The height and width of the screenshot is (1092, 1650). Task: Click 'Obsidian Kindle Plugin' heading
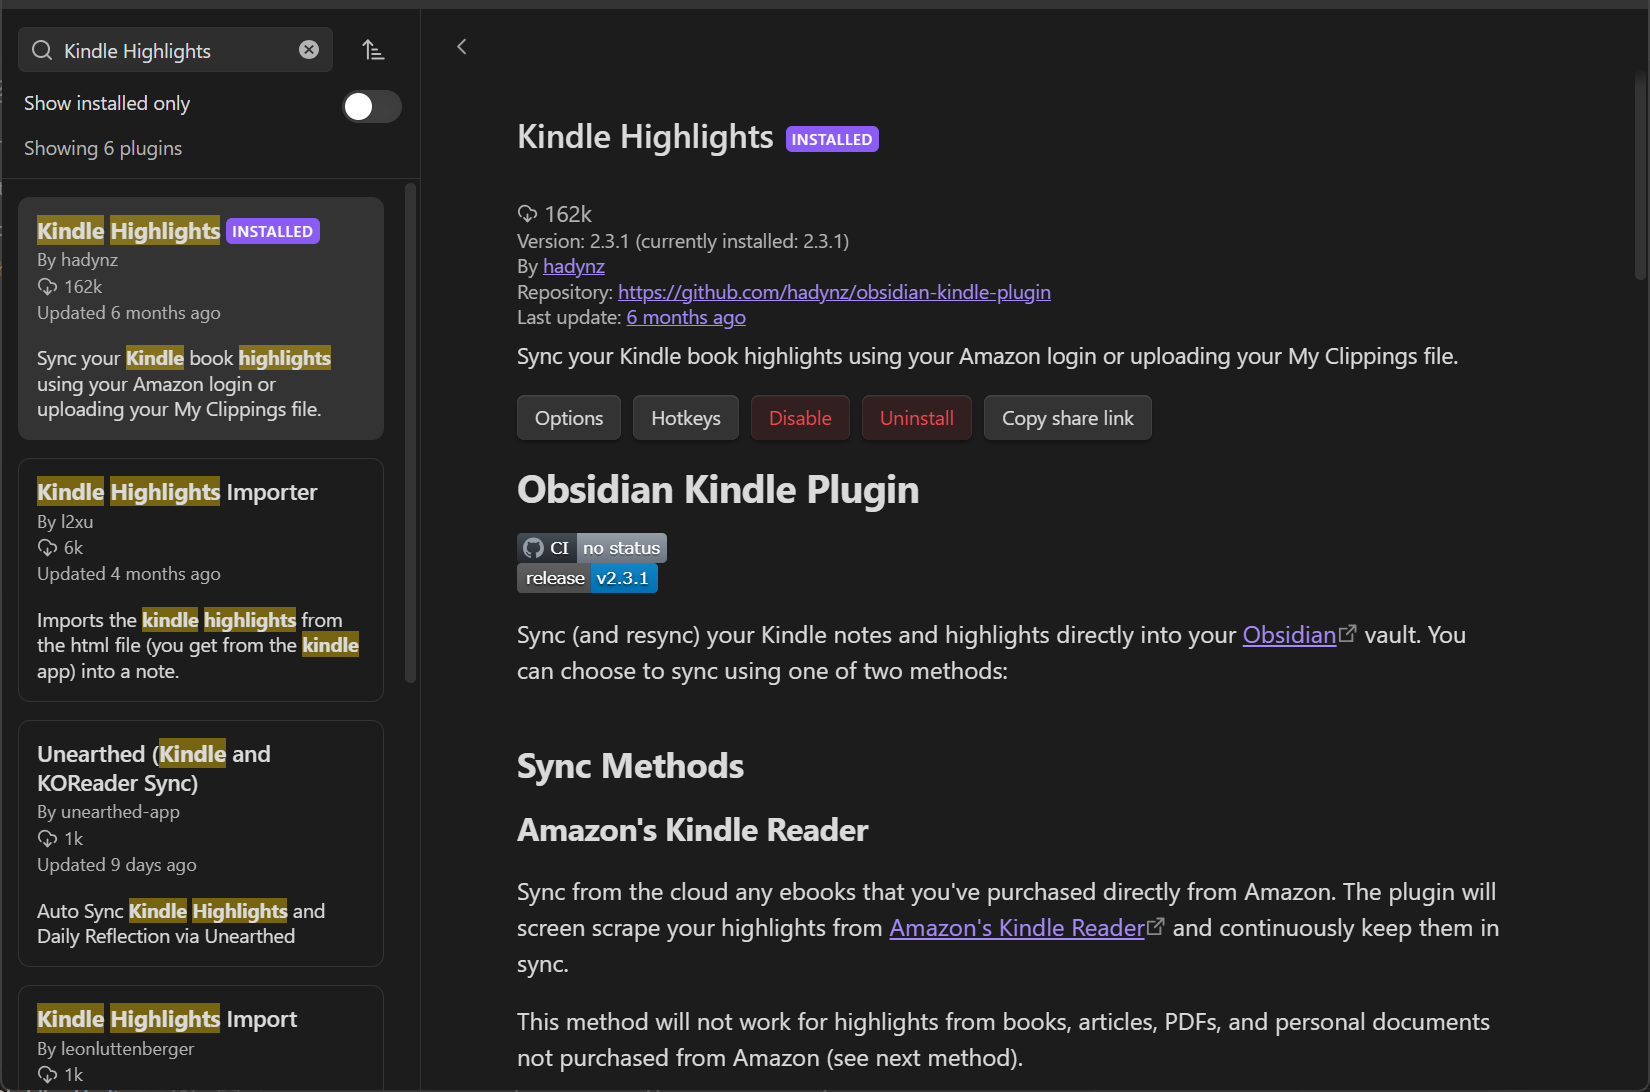pyautogui.click(x=718, y=490)
